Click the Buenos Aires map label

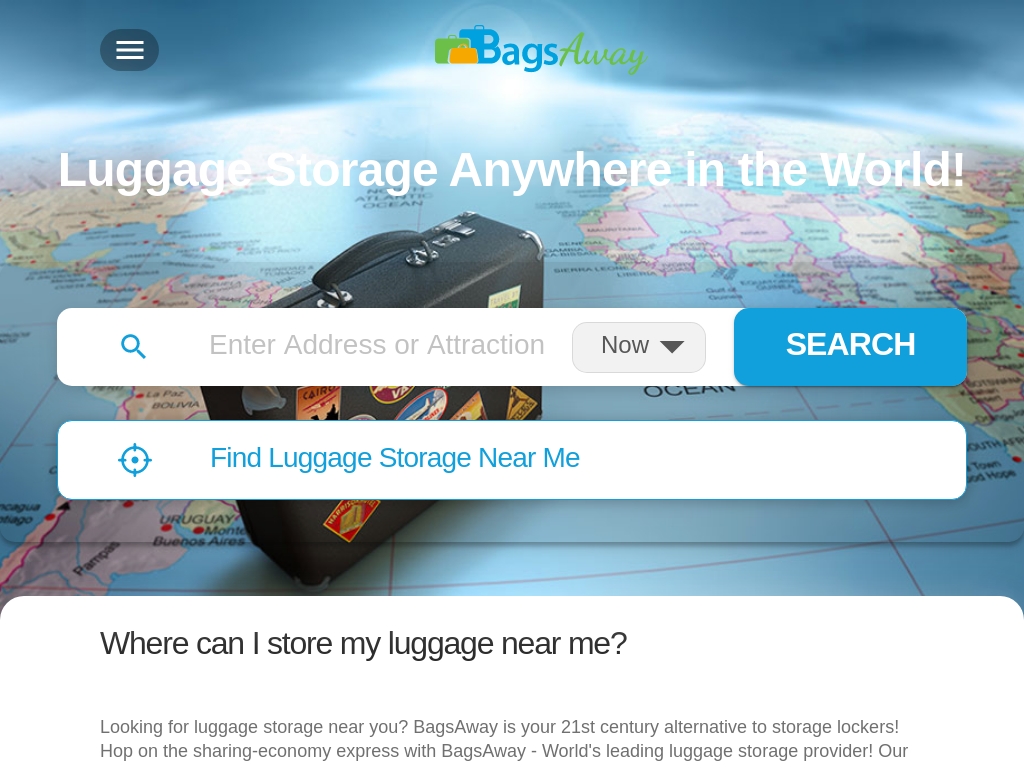[x=199, y=541]
